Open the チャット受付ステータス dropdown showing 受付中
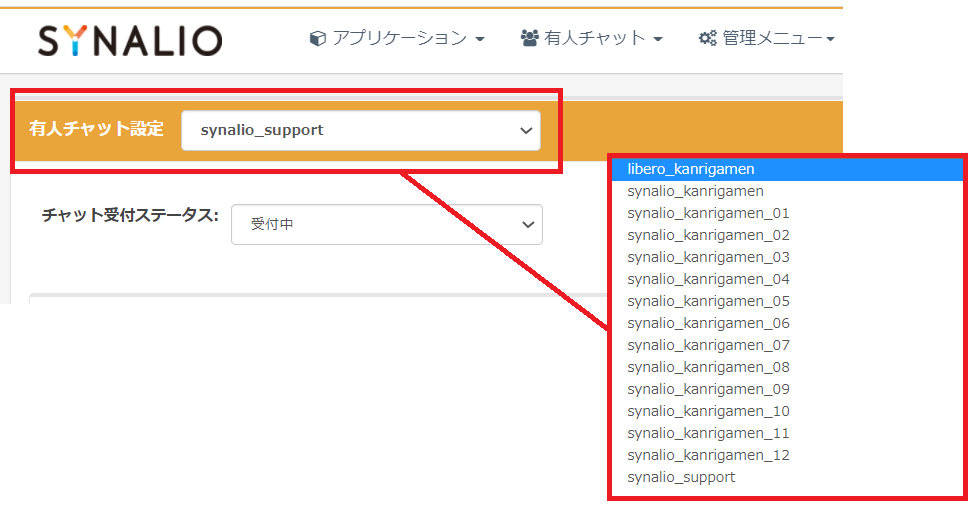This screenshot has height=507, width=979. click(x=386, y=224)
